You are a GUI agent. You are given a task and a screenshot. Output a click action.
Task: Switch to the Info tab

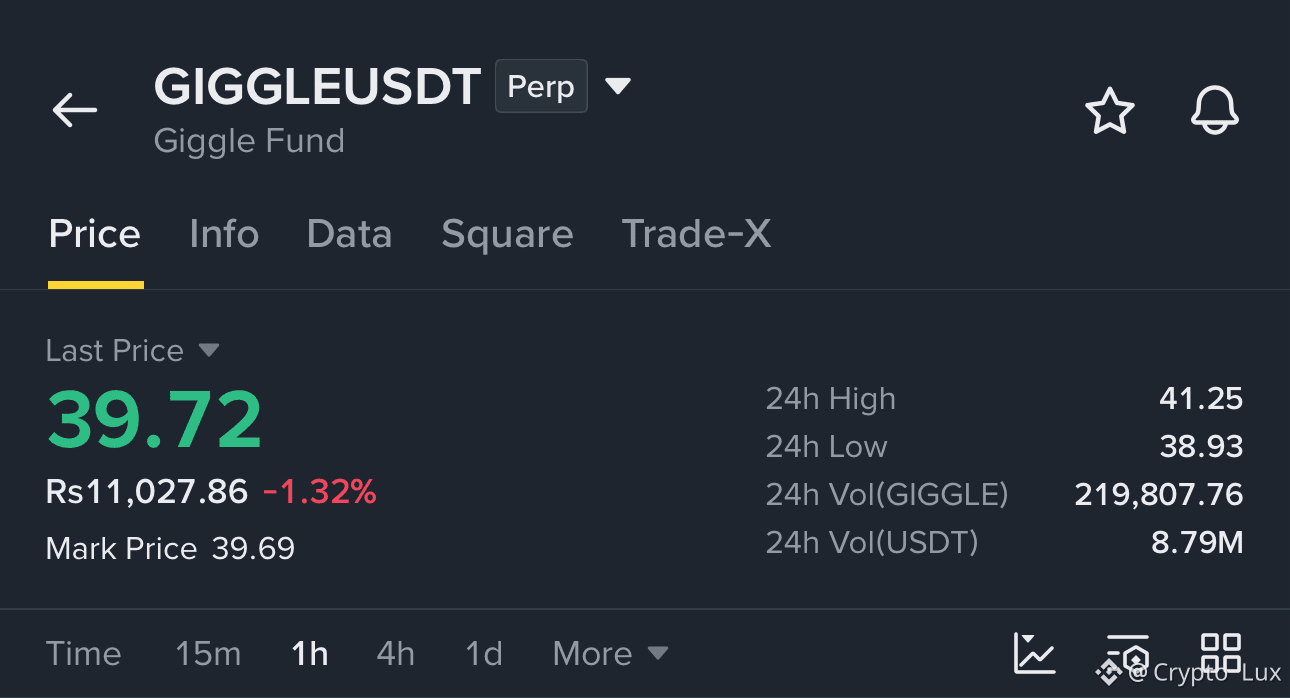point(224,234)
